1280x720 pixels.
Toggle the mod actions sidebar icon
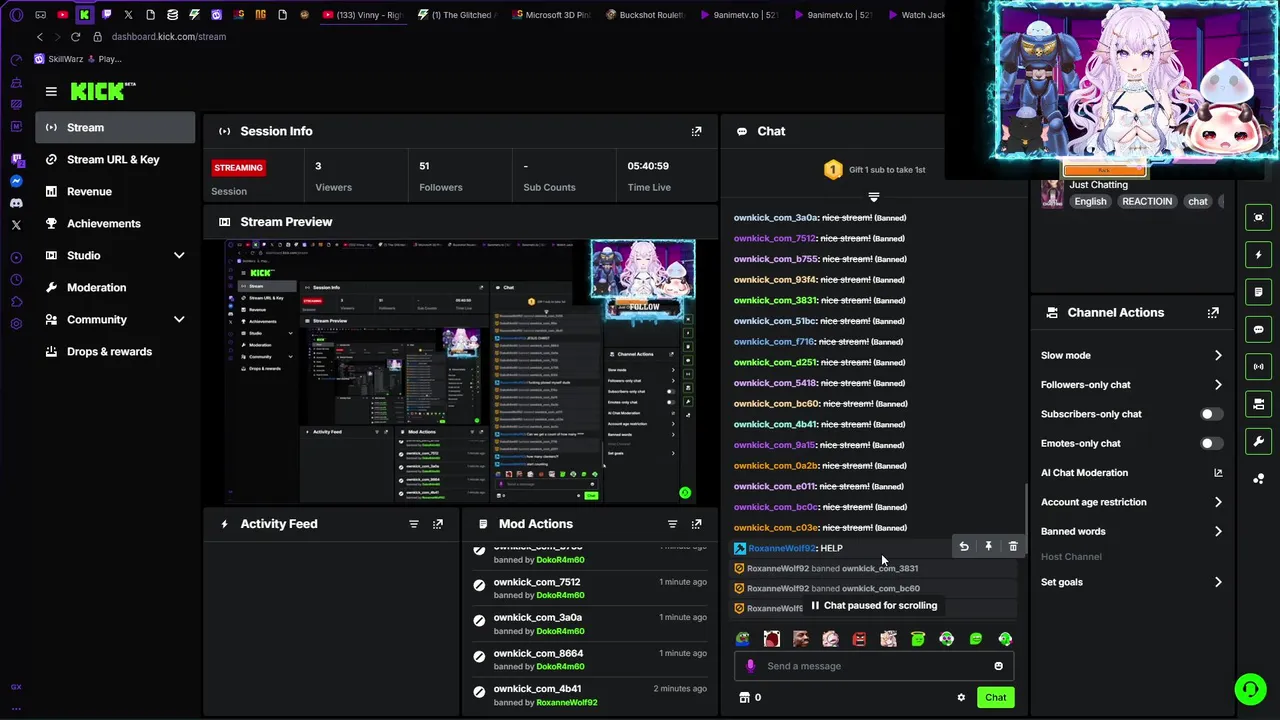coord(1259,292)
